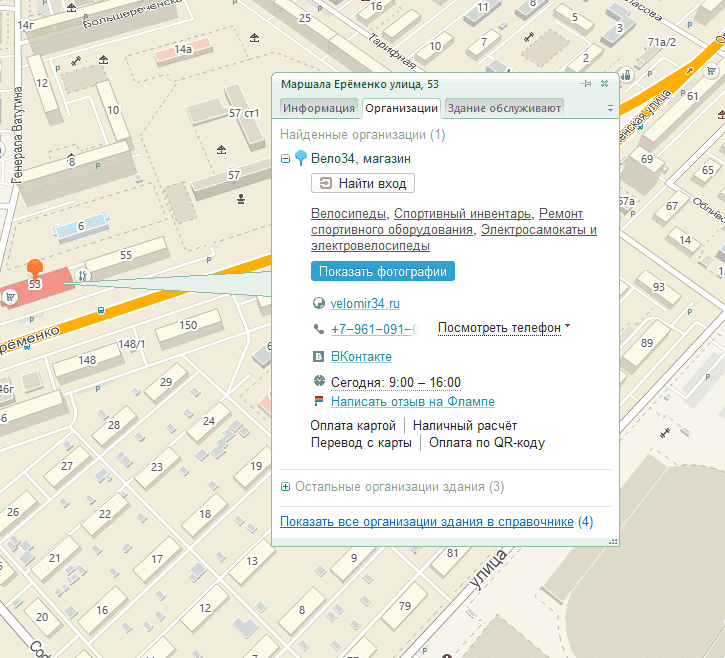This screenshot has width=725, height=658.
Task: Click the bus stop icon on Eremenko street
Action: tap(100, 311)
